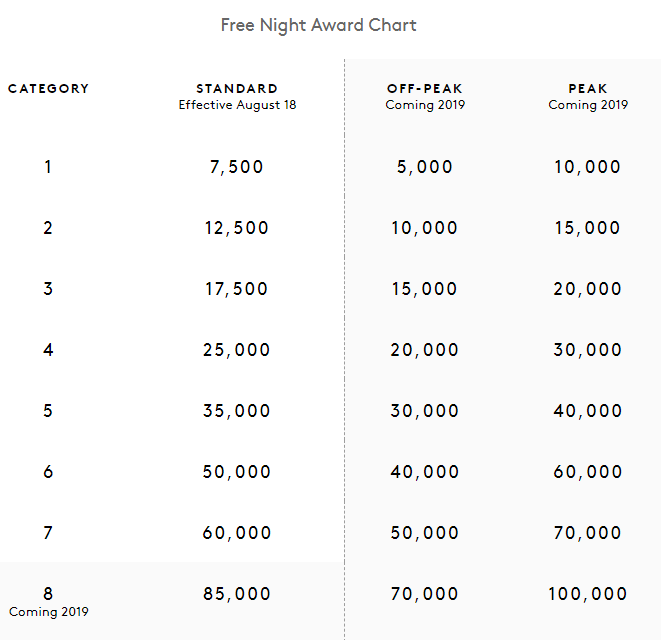Click category 4 row number
The width and height of the screenshot is (661, 640).
click(x=48, y=350)
